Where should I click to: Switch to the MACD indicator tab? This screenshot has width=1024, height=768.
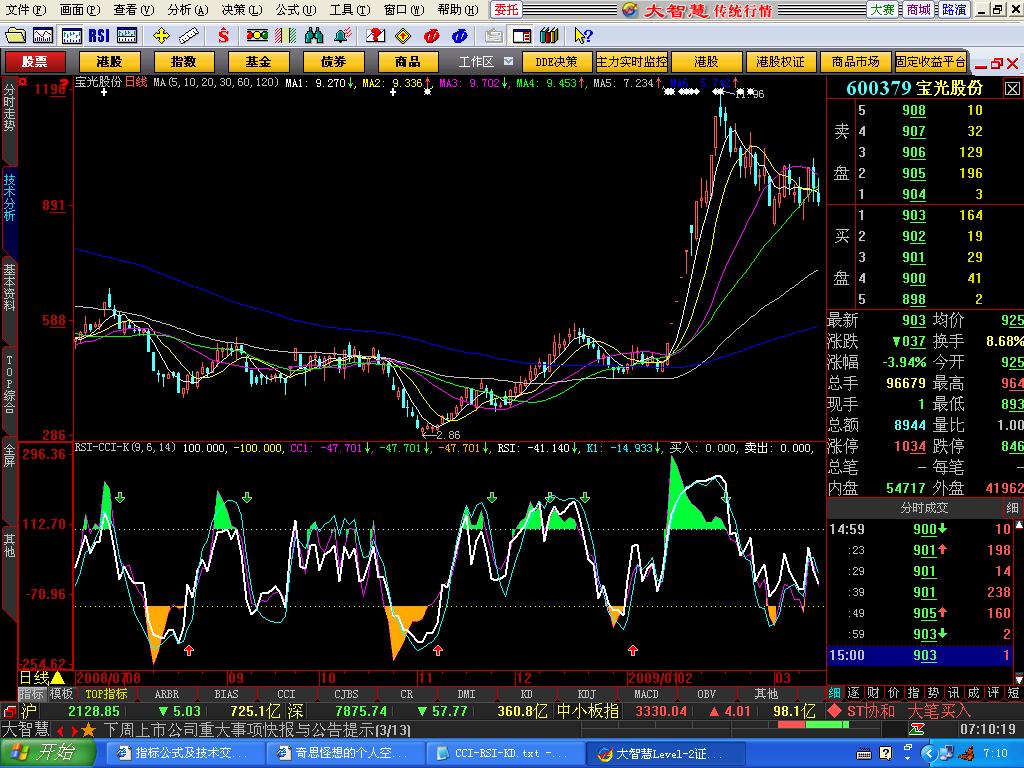[x=646, y=693]
